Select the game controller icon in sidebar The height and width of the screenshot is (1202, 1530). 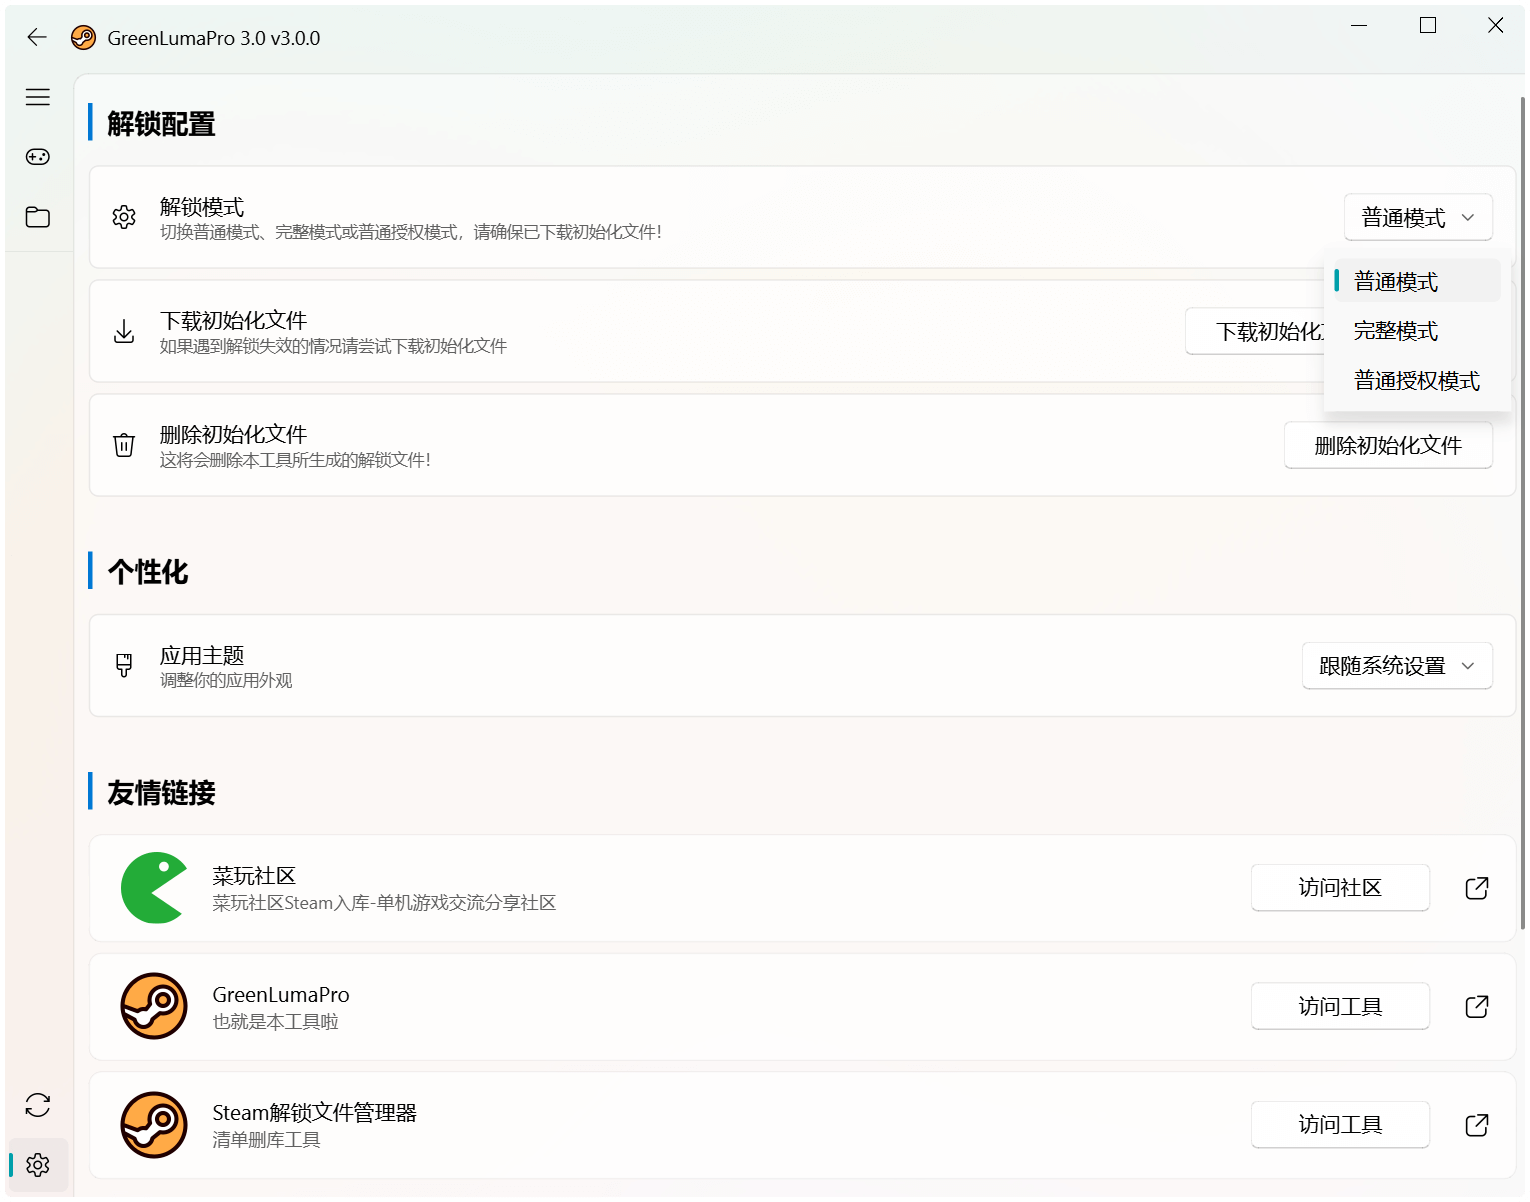37,157
